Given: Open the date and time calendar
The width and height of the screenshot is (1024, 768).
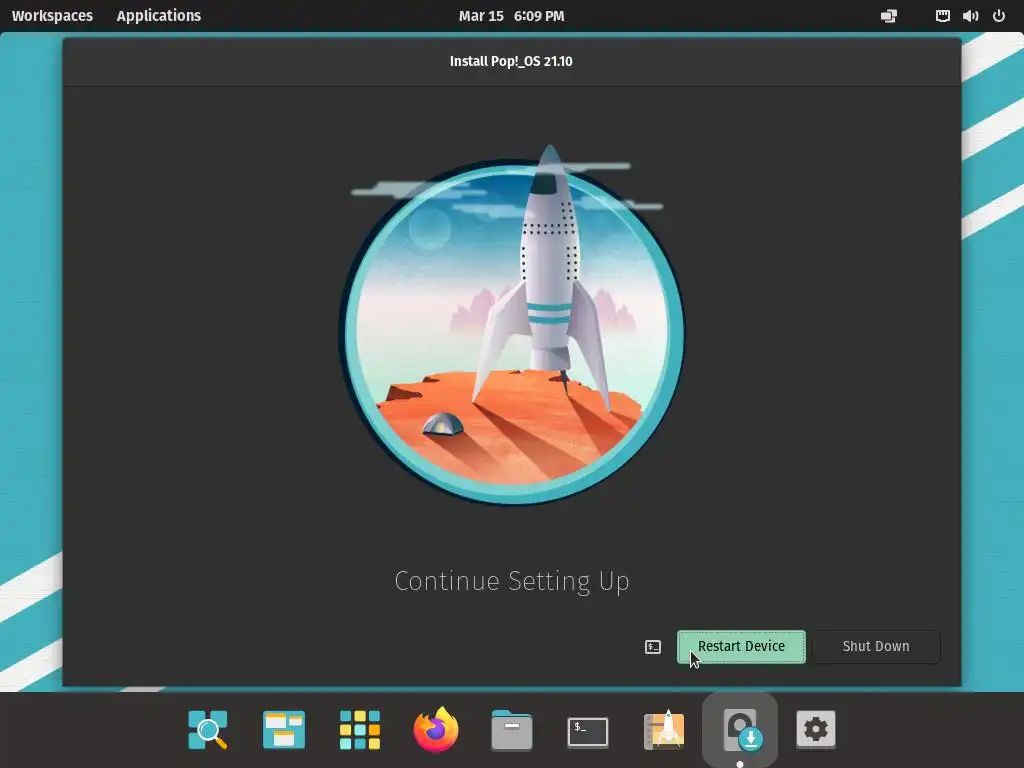Looking at the screenshot, I should tap(511, 16).
